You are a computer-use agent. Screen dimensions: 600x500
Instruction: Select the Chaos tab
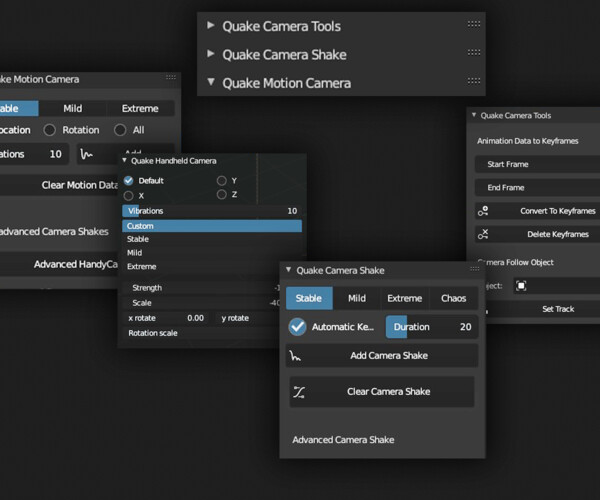453,298
